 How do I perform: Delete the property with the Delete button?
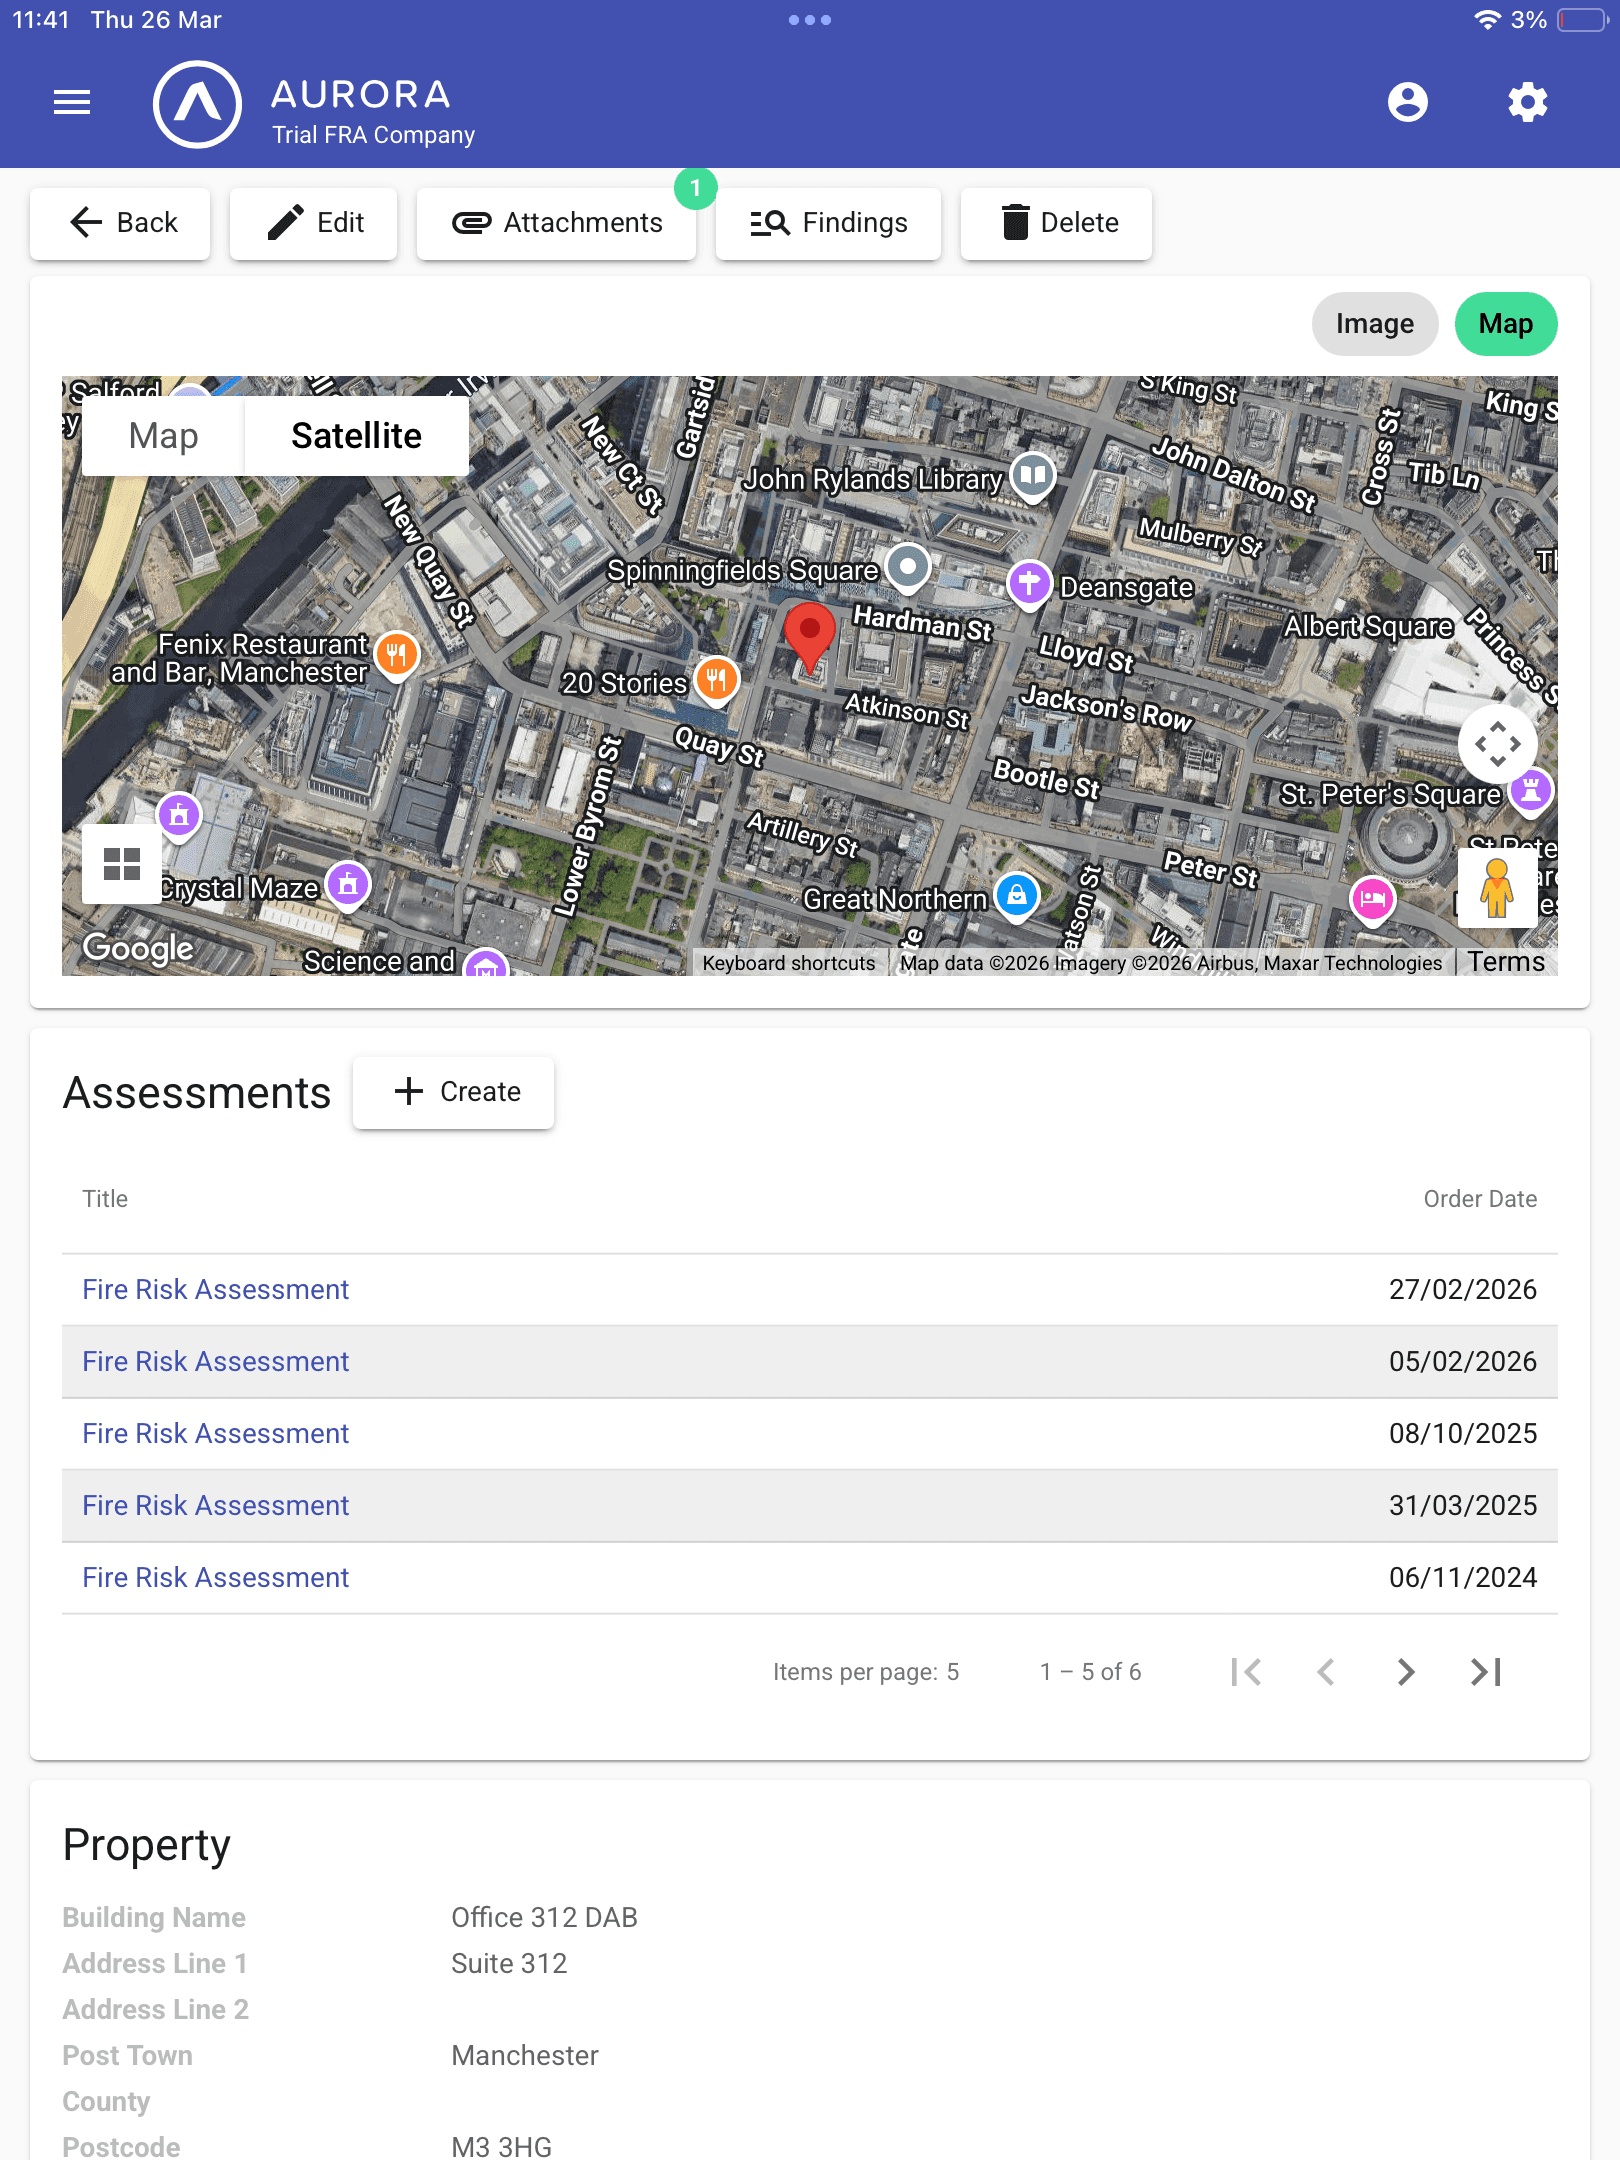pyautogui.click(x=1056, y=223)
